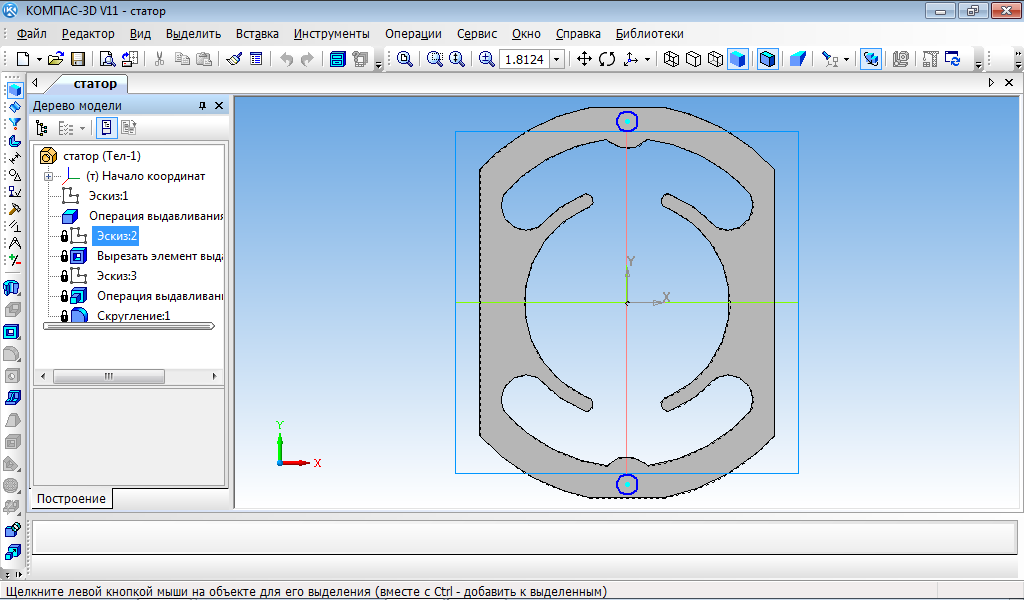The height and width of the screenshot is (600, 1024).
Task: Switch to the Построение tab
Action: click(x=72, y=498)
